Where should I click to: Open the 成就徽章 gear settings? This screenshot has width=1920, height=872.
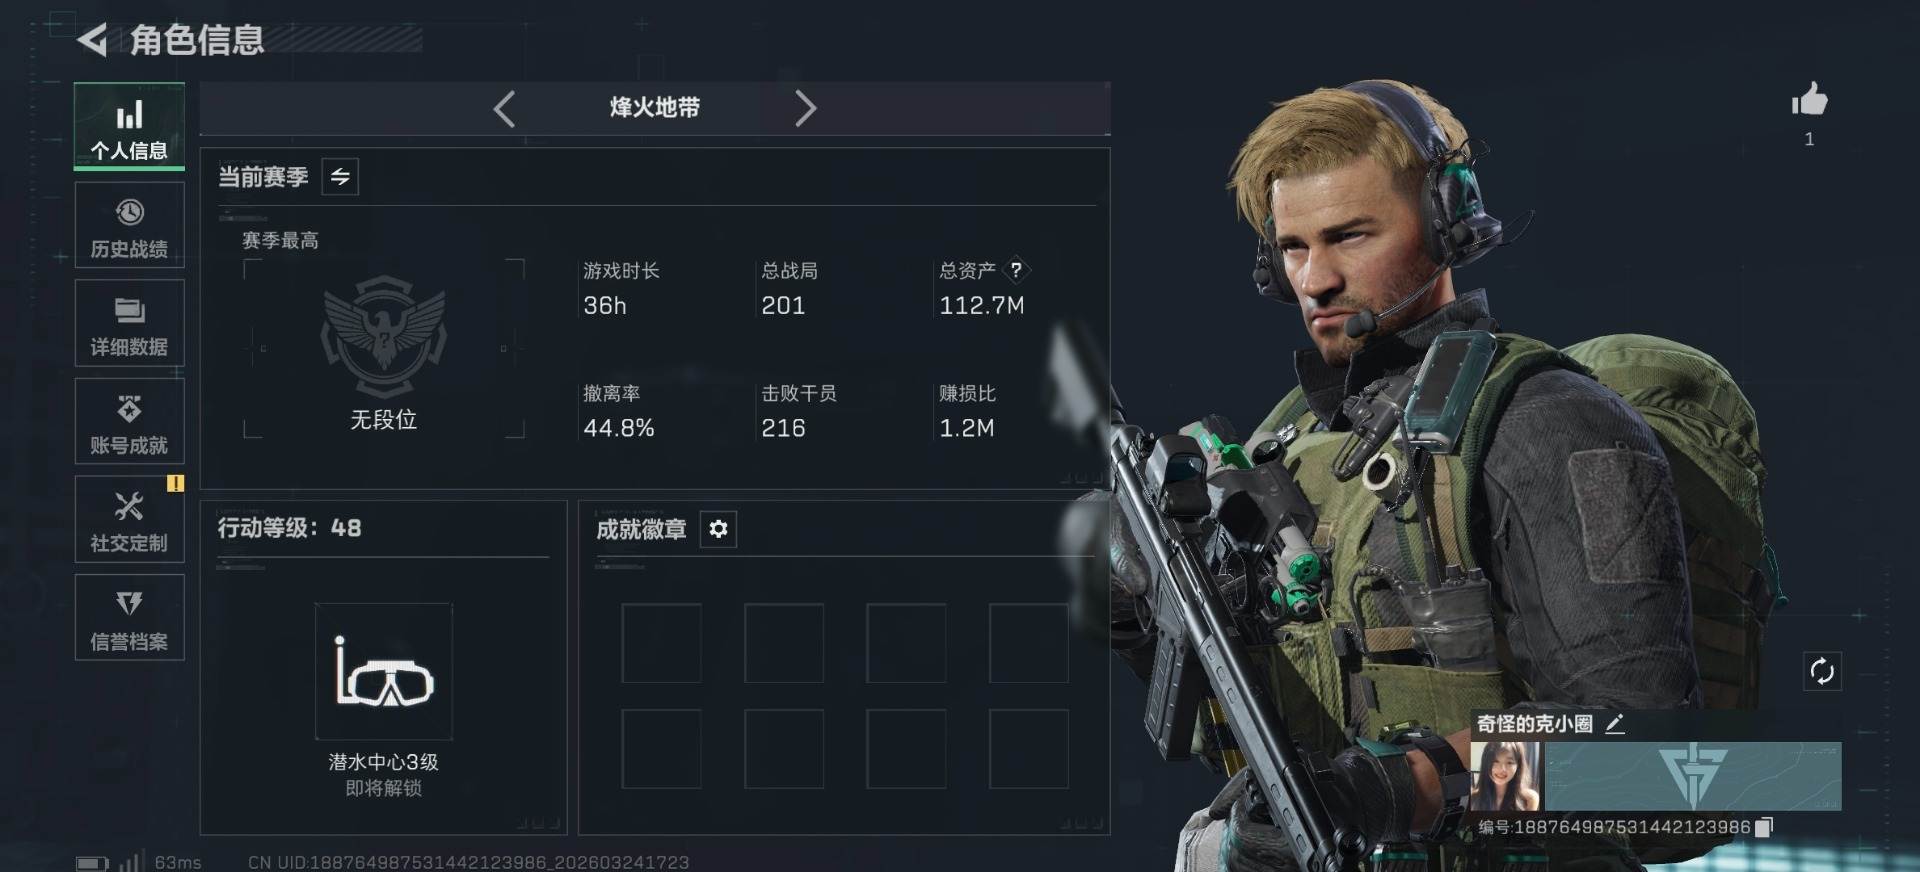click(x=718, y=529)
